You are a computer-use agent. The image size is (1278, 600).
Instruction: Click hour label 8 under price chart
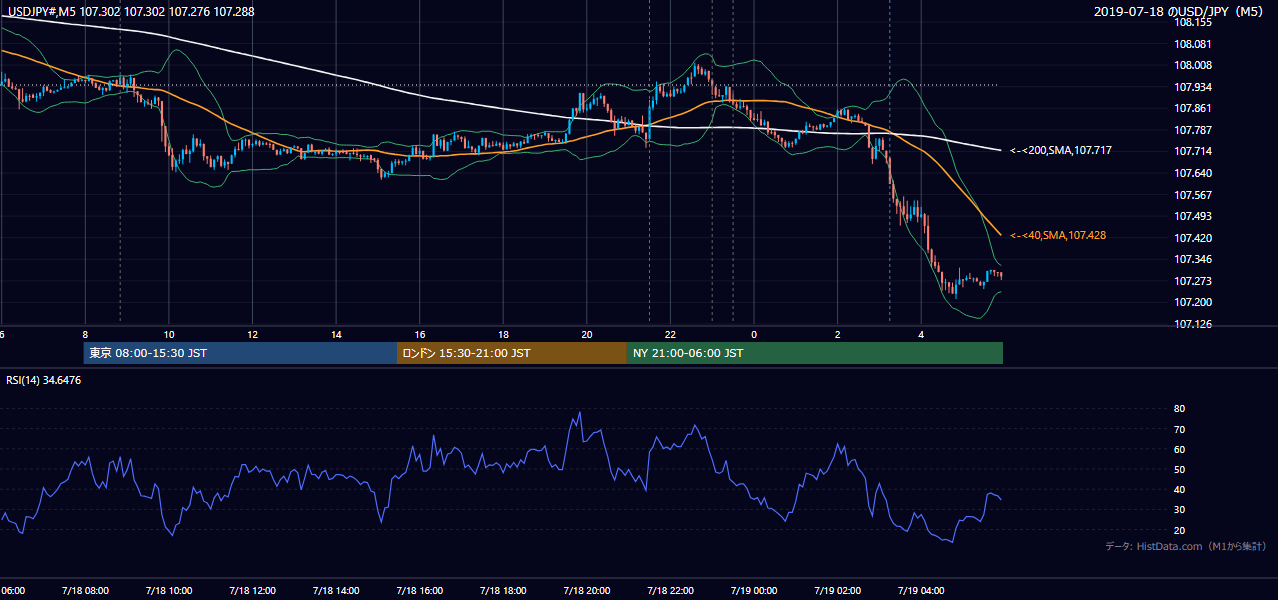(x=85, y=334)
